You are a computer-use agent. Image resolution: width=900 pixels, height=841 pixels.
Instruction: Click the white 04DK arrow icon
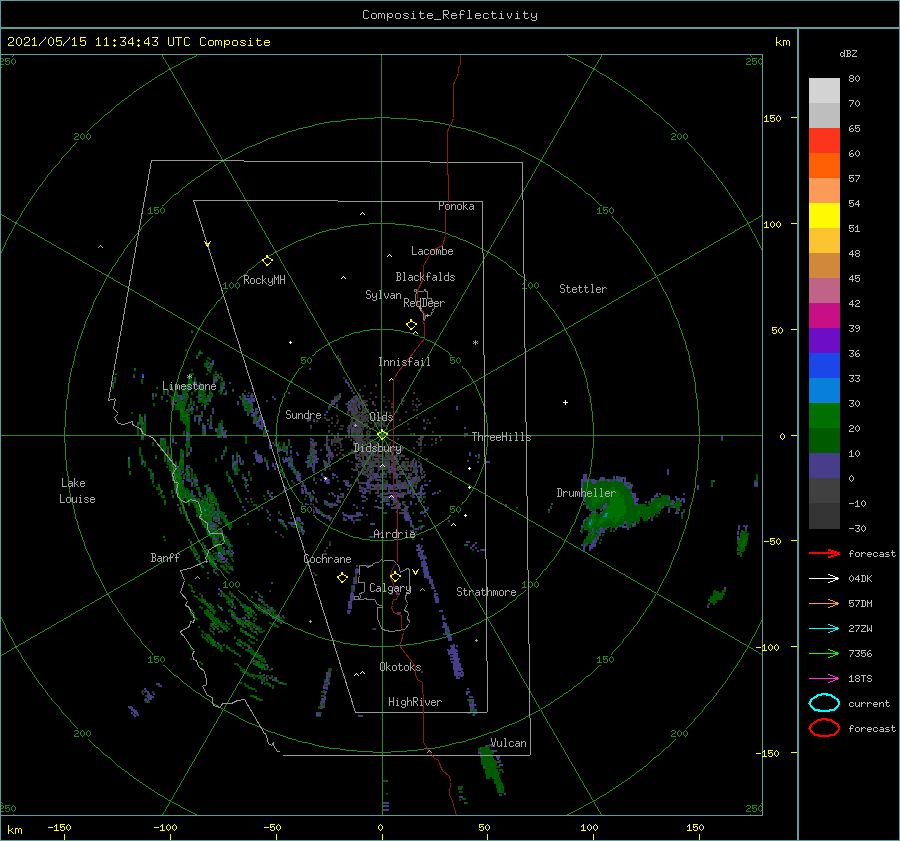click(824, 578)
